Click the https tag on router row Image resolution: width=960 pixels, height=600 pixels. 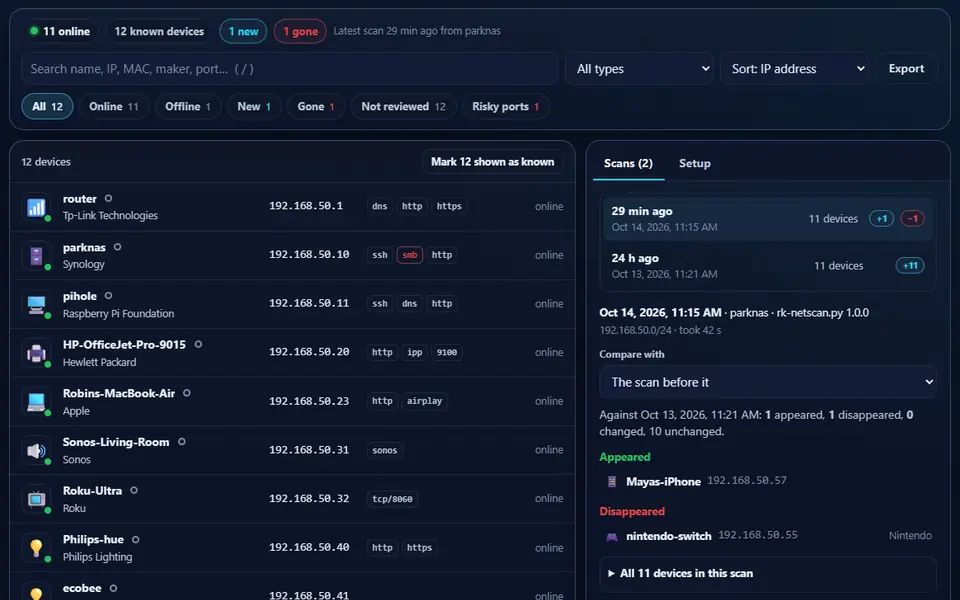pyautogui.click(x=449, y=206)
